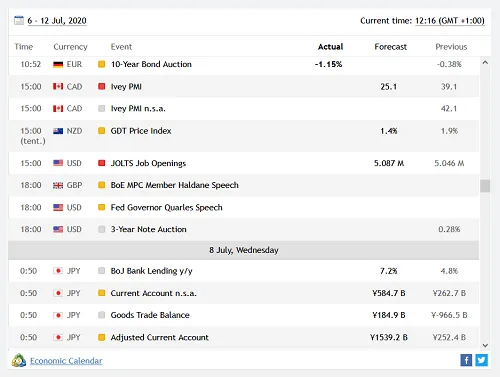Open the GDT Price Index event
The image size is (500, 377).
(x=141, y=131)
